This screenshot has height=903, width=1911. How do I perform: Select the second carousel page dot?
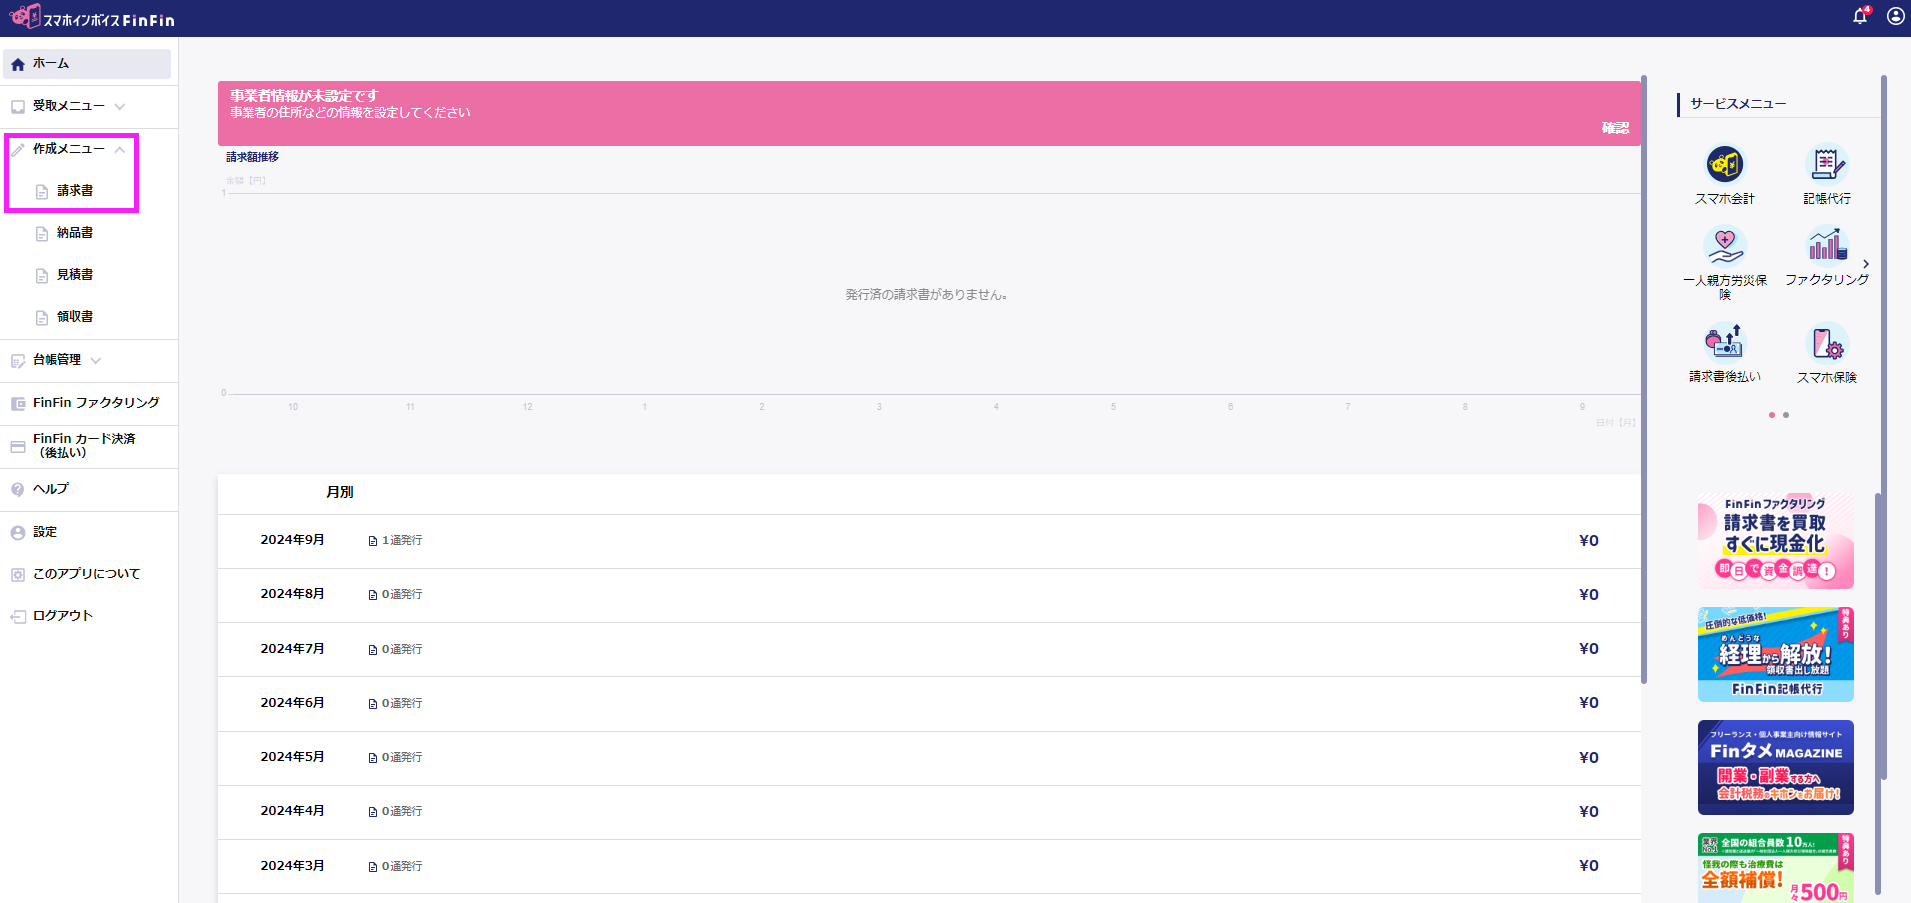point(1786,415)
